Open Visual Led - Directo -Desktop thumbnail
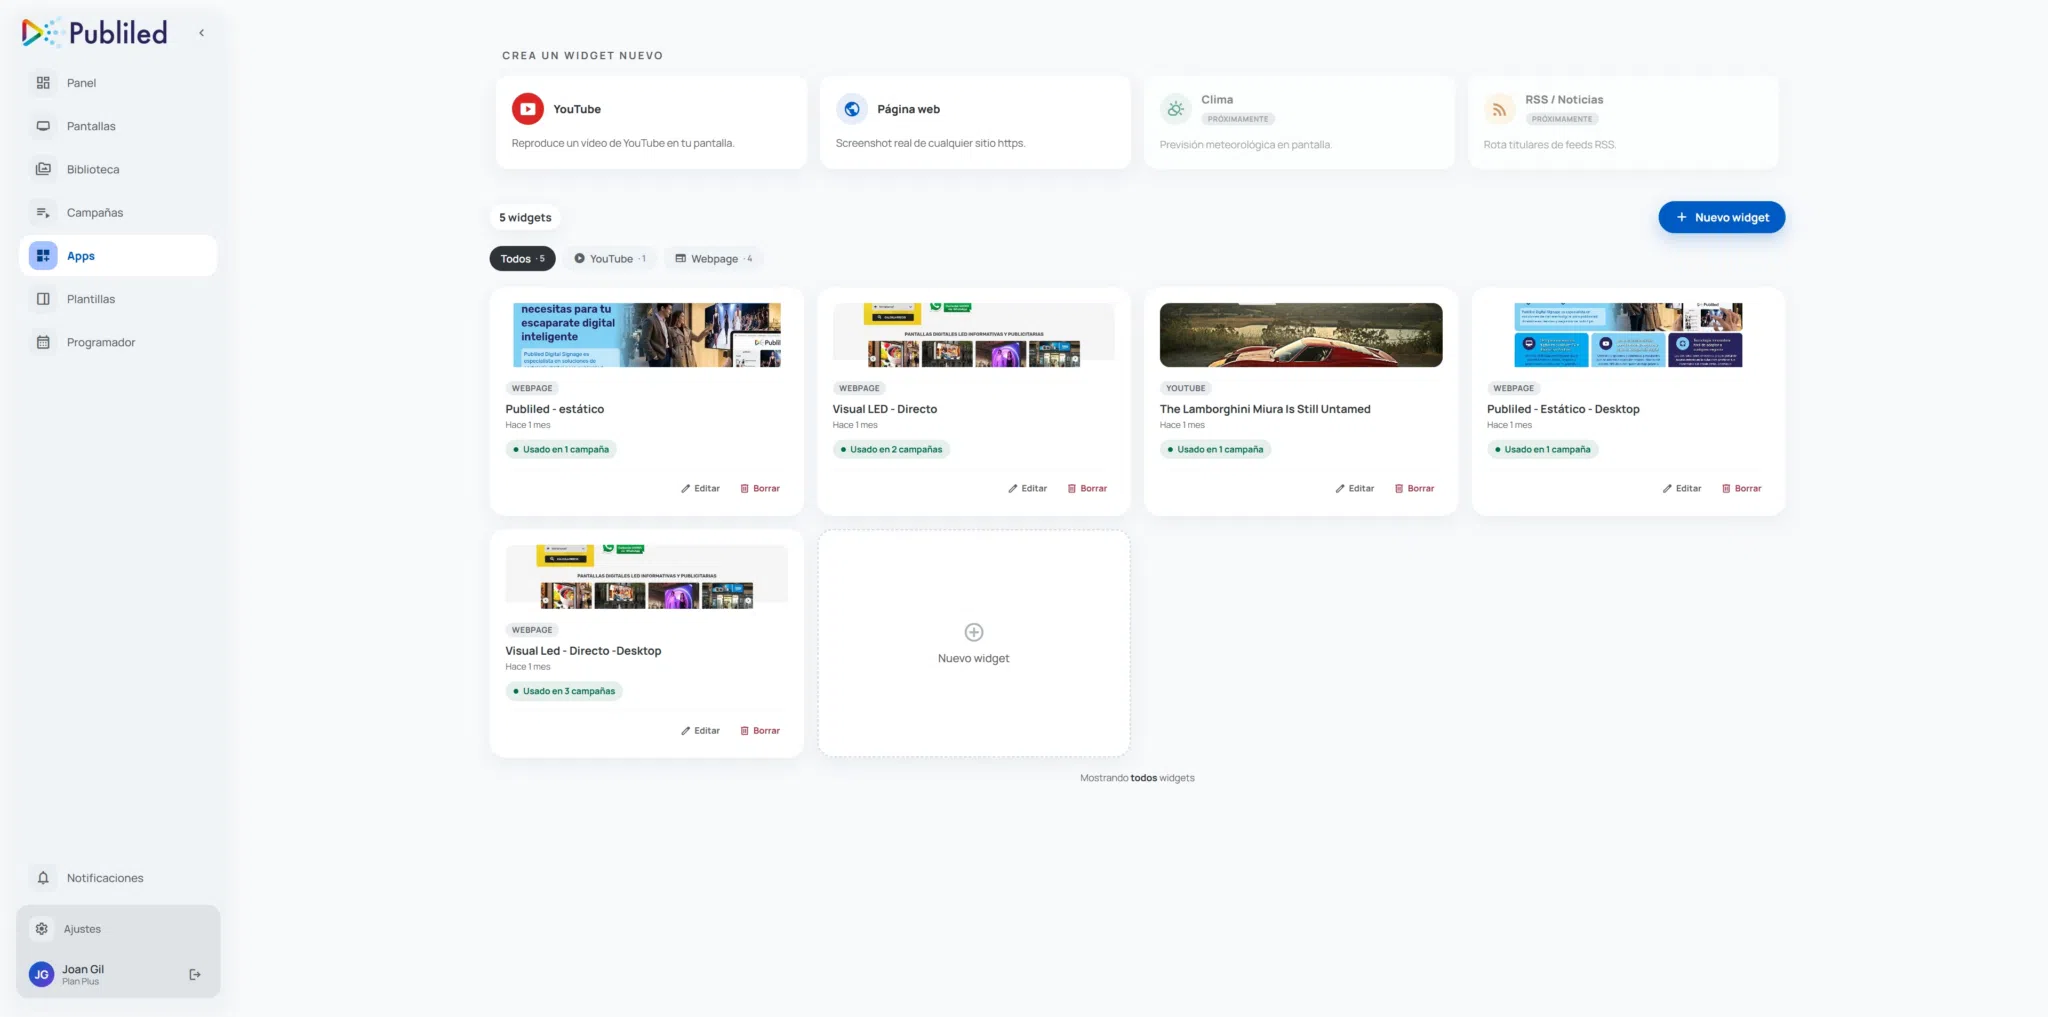2048x1017 pixels. click(647, 577)
